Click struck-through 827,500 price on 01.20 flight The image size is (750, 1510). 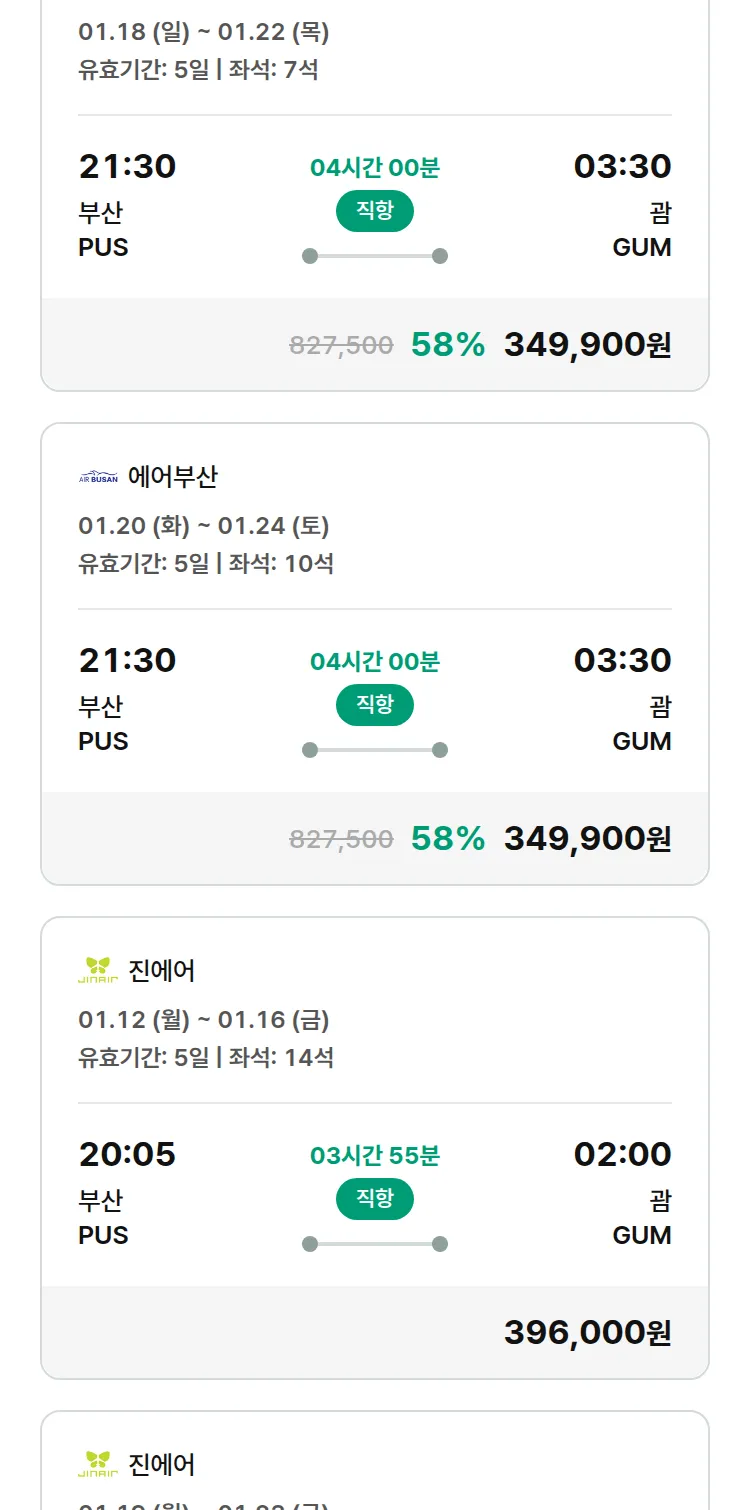tap(341, 839)
